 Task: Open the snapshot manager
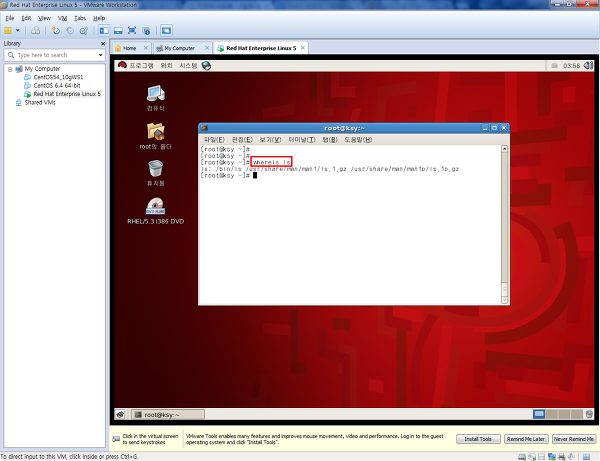(84, 31)
